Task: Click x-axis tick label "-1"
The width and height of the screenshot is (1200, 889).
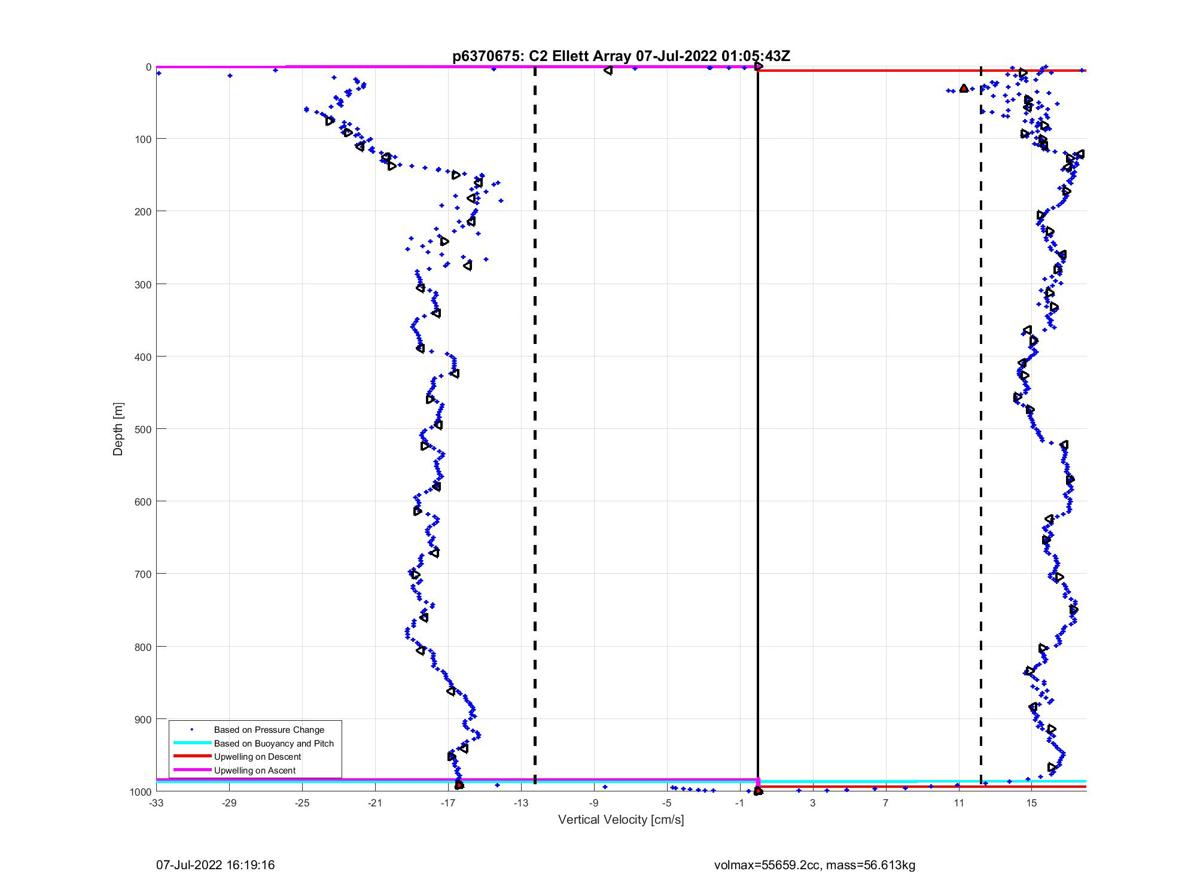Action: tap(740, 802)
